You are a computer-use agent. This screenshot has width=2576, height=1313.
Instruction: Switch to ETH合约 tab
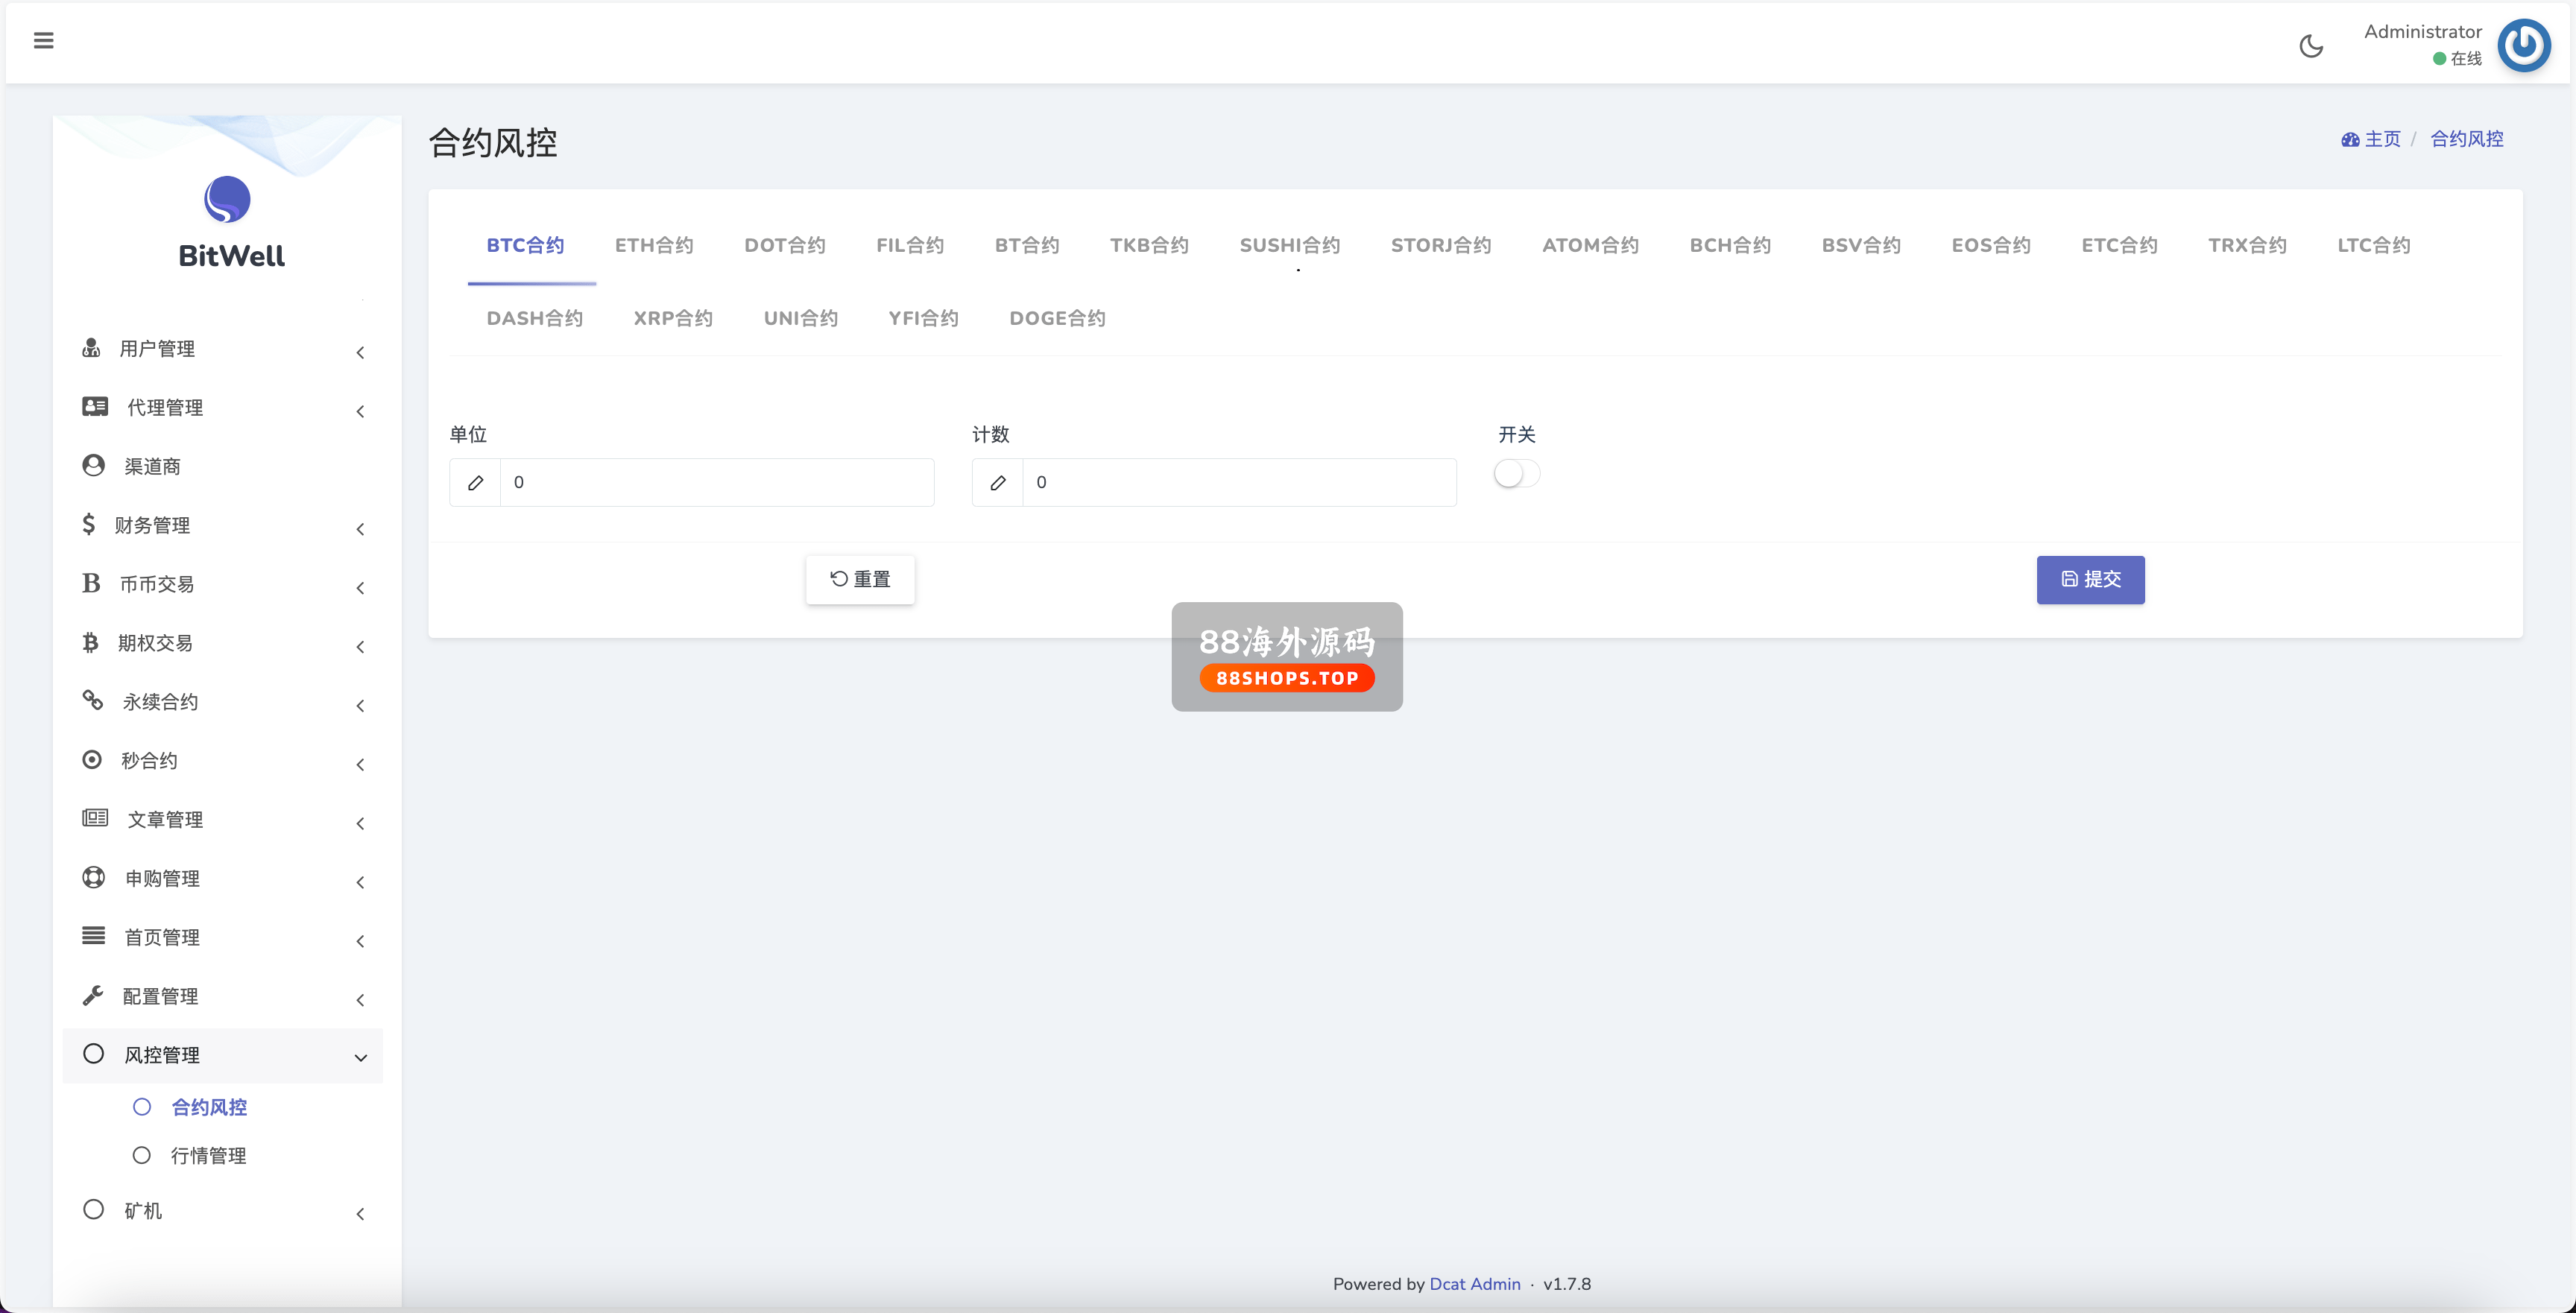coord(654,246)
